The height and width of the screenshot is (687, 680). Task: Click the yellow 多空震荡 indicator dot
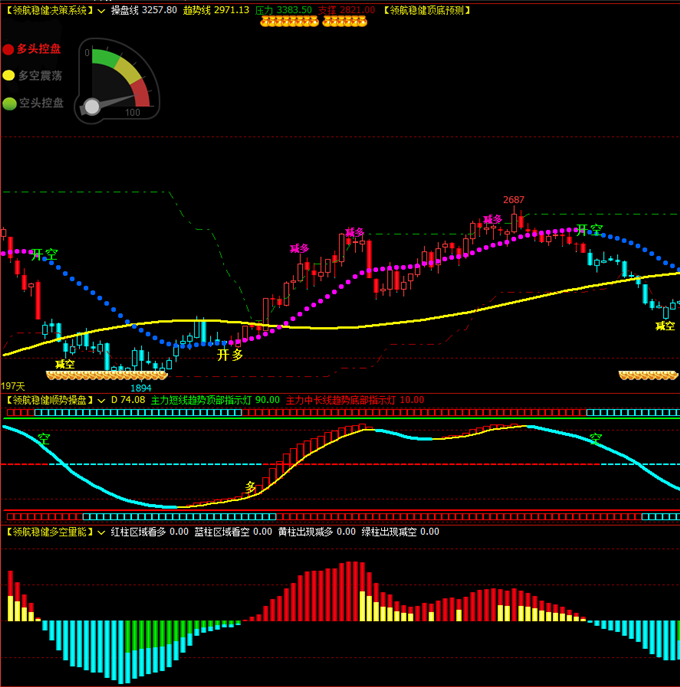click(x=9, y=75)
